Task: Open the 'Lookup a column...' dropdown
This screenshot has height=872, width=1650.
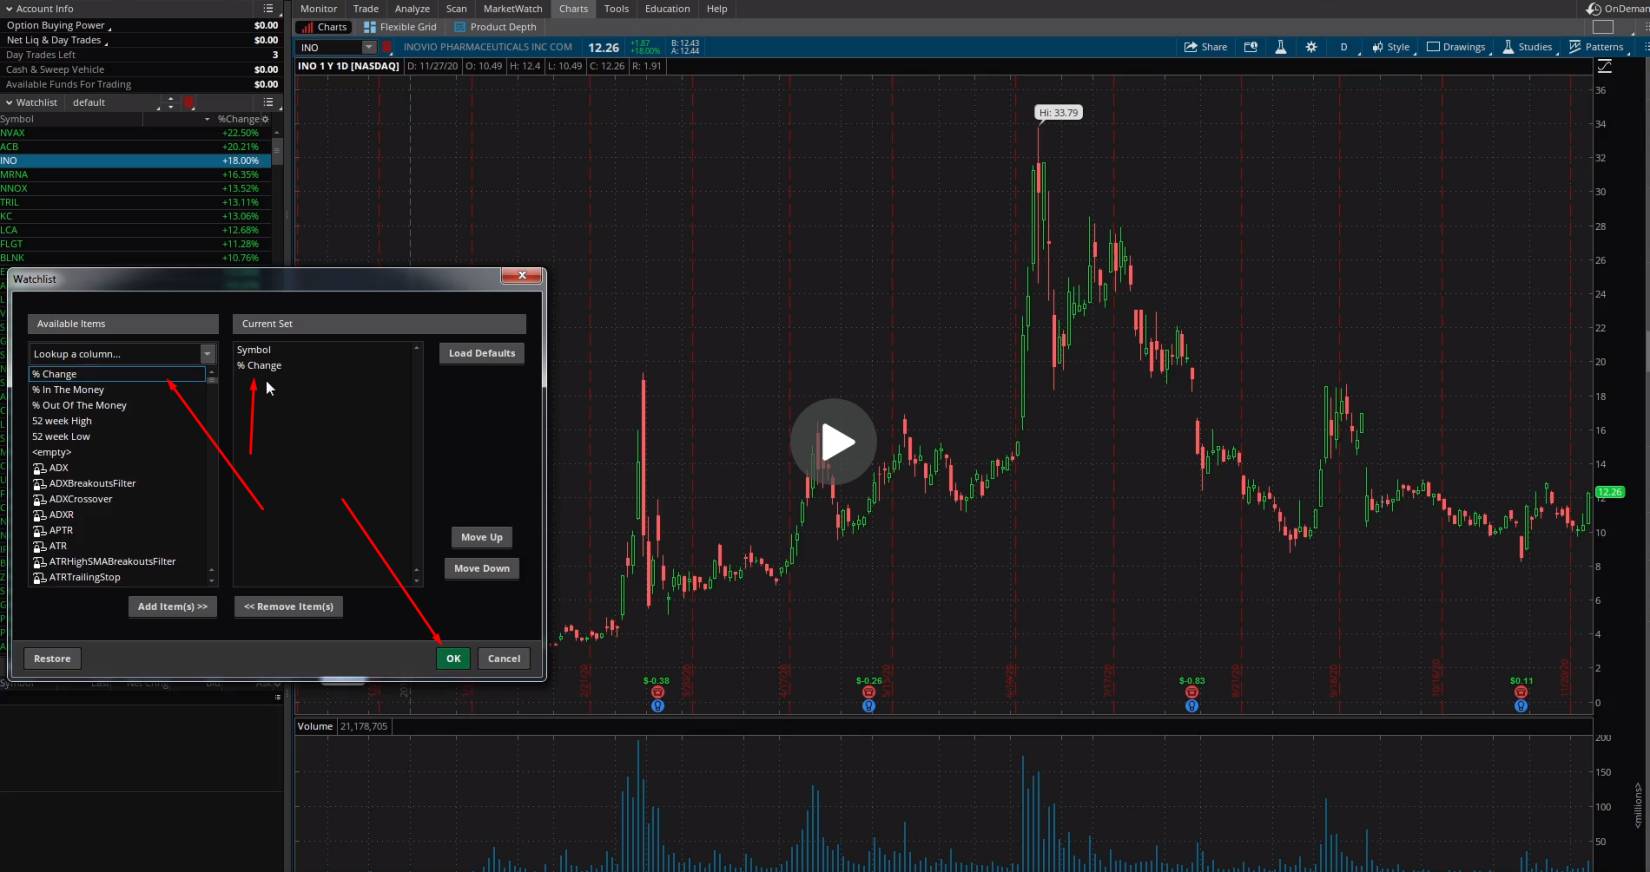Action: (x=207, y=354)
